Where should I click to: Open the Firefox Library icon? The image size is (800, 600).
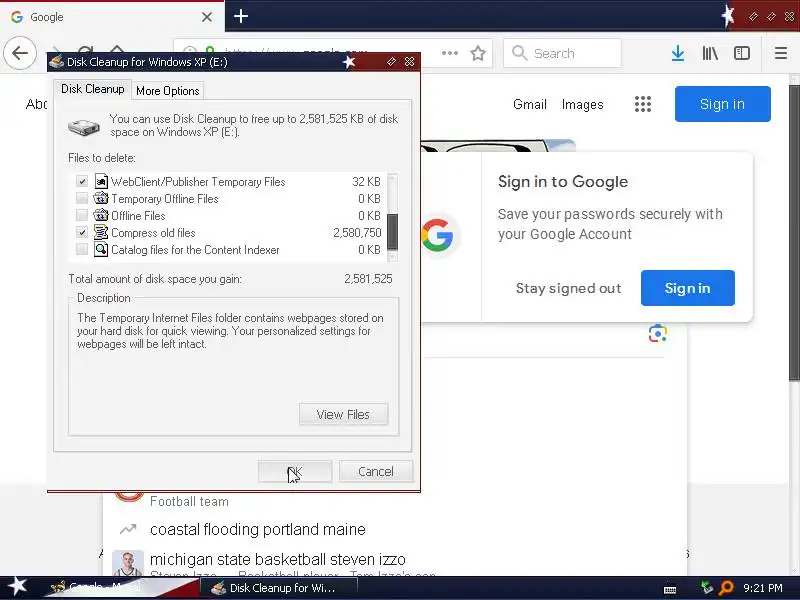pos(710,53)
